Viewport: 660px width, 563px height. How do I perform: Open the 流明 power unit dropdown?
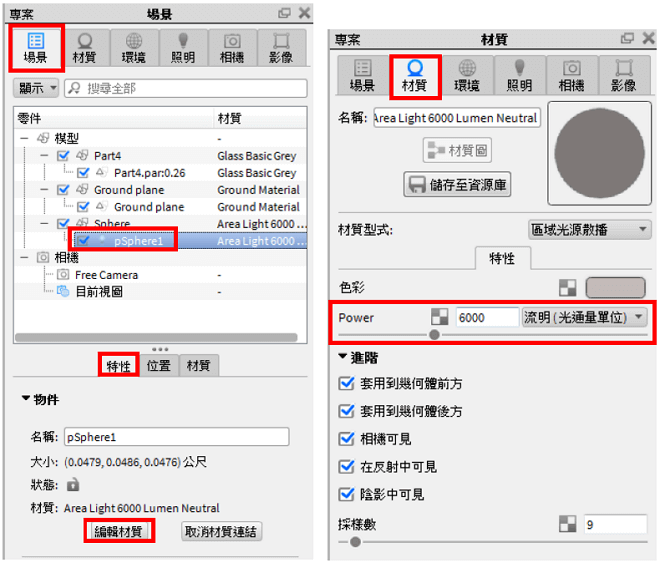(584, 316)
